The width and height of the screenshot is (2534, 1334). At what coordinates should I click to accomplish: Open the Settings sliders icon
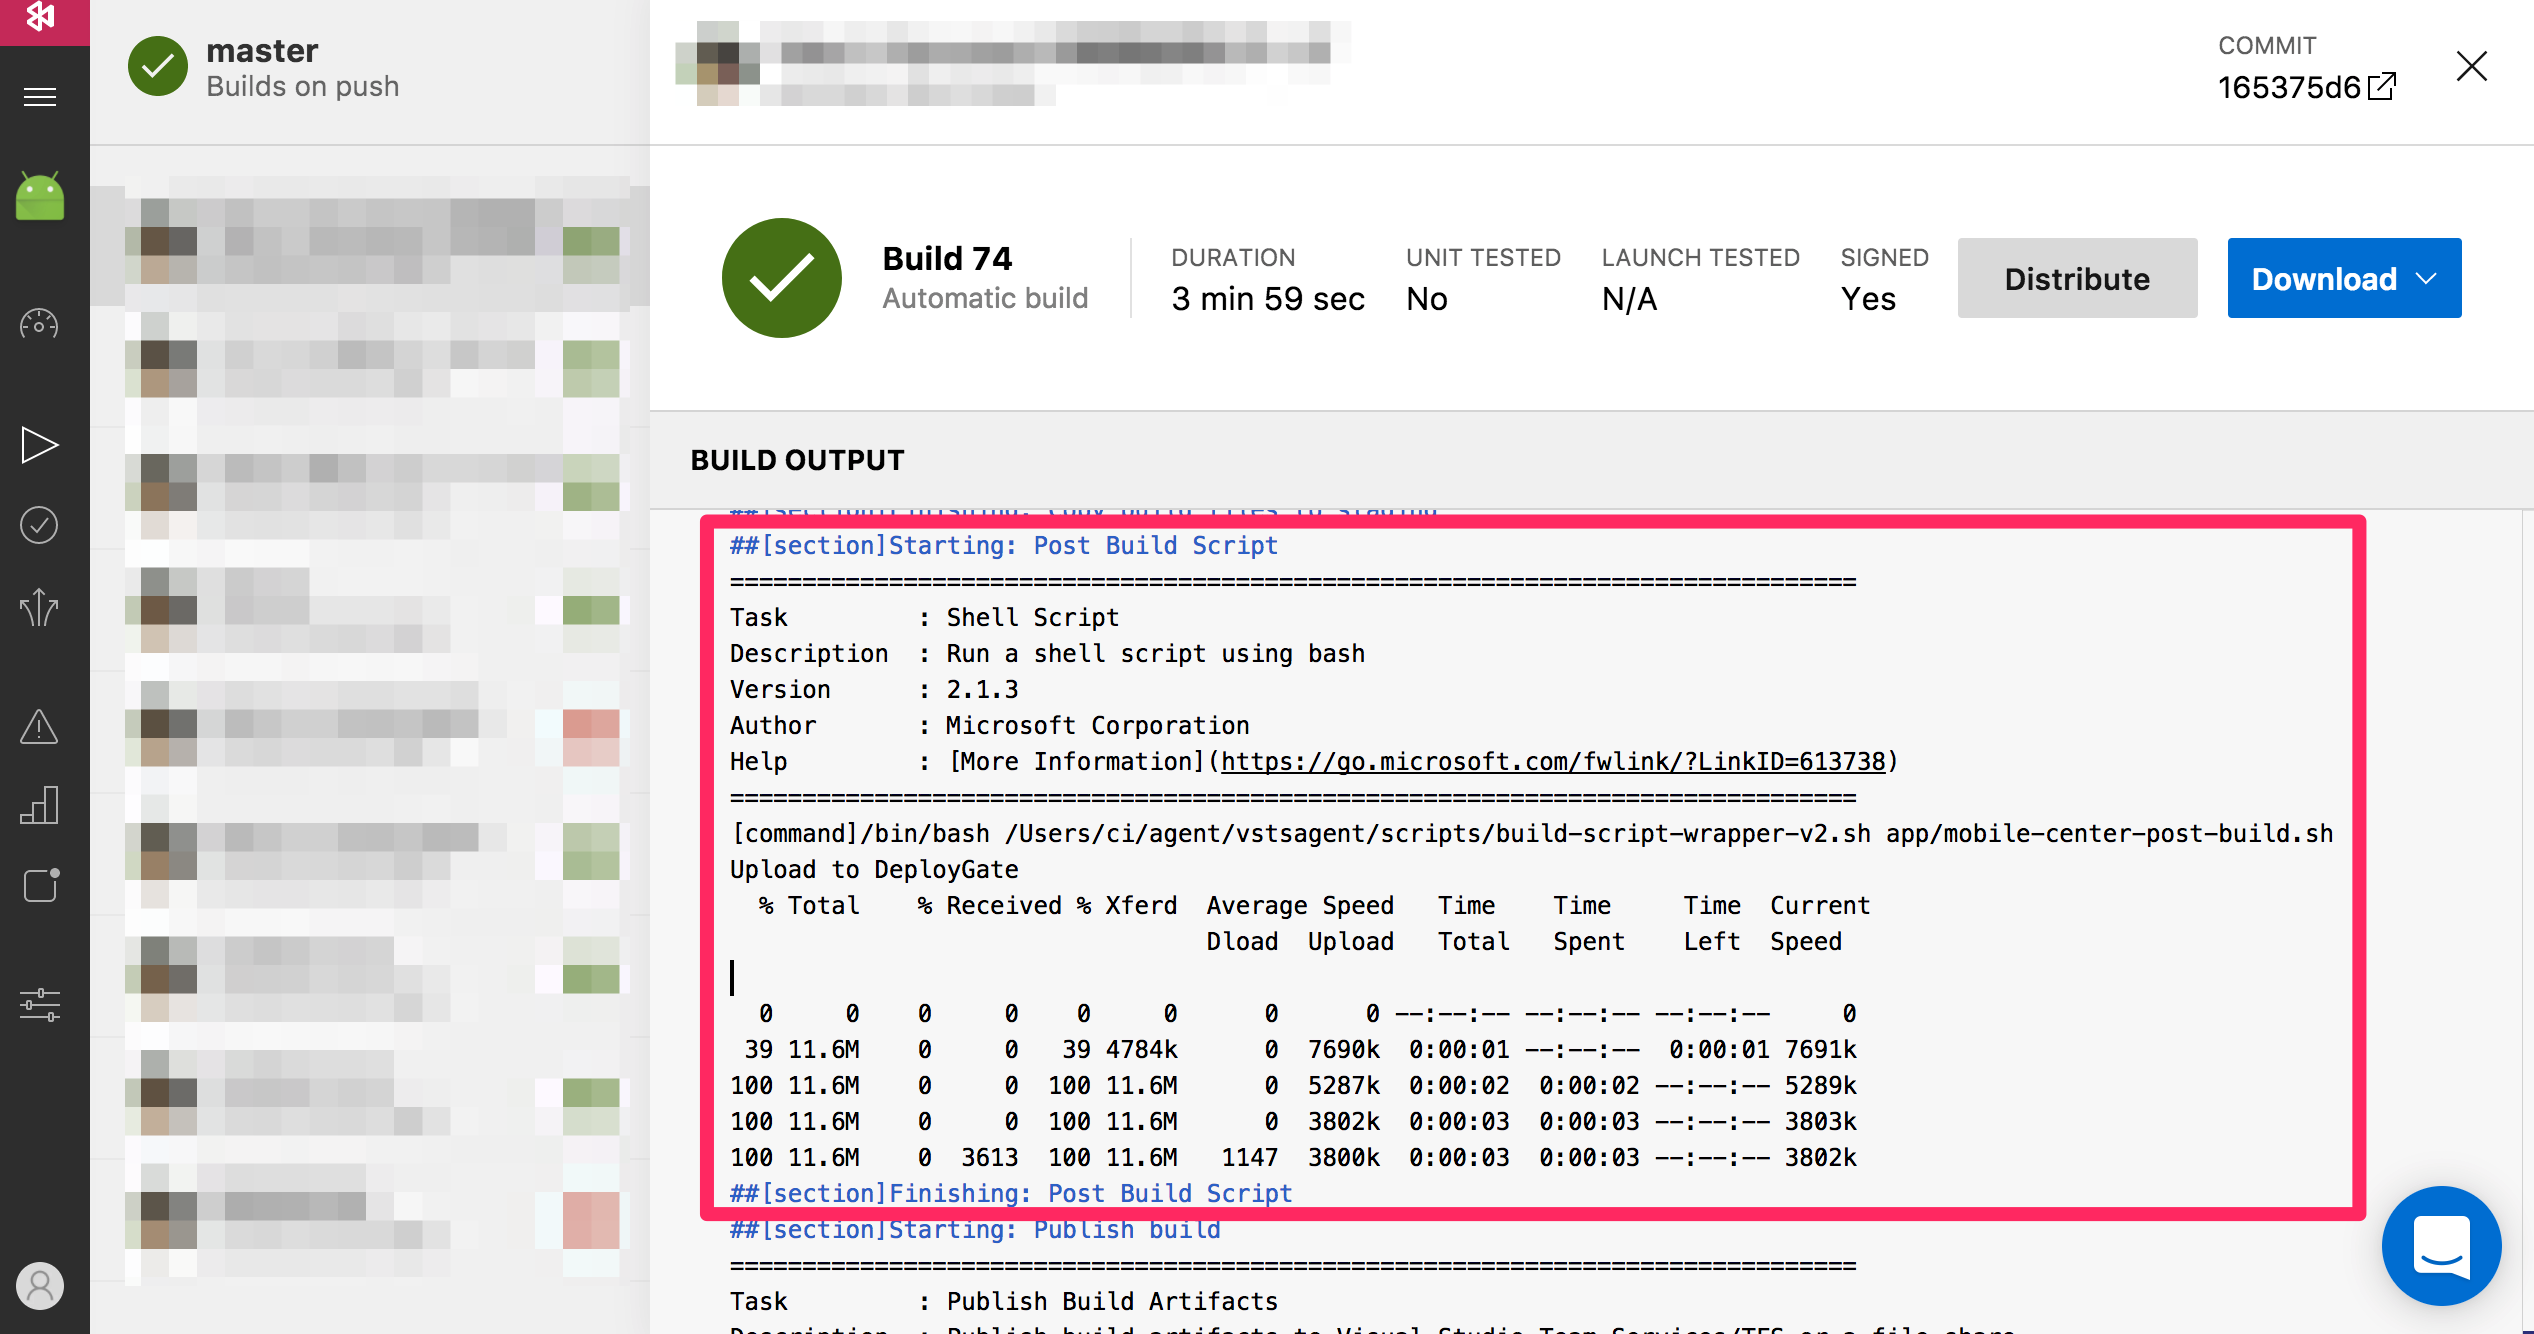40,1004
